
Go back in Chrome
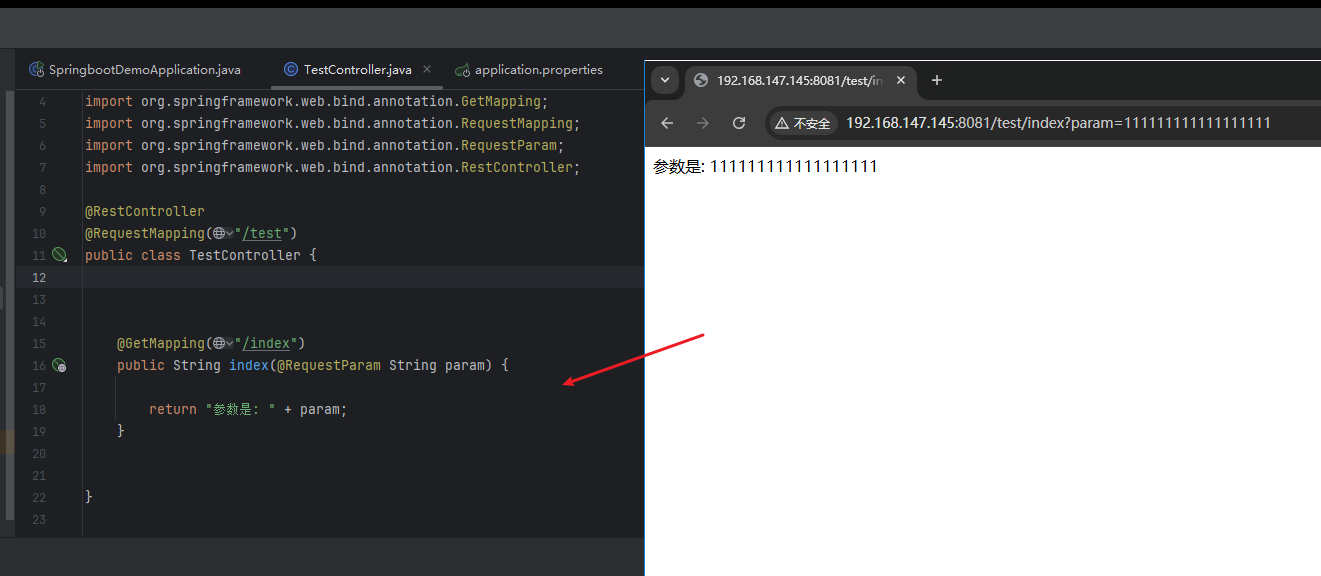(667, 123)
